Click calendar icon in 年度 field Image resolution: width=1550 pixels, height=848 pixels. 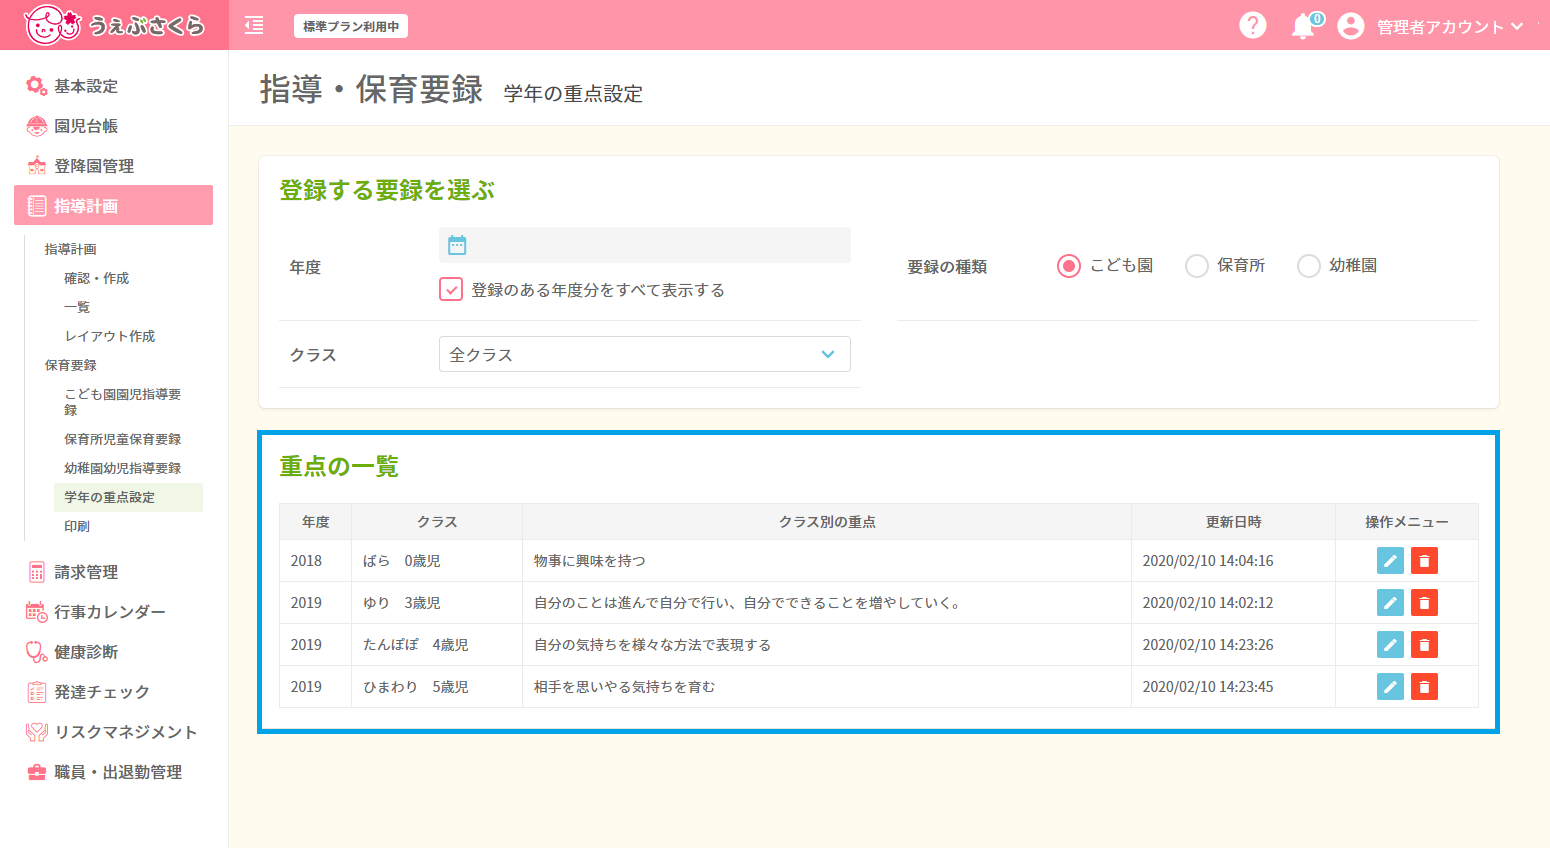pos(457,245)
